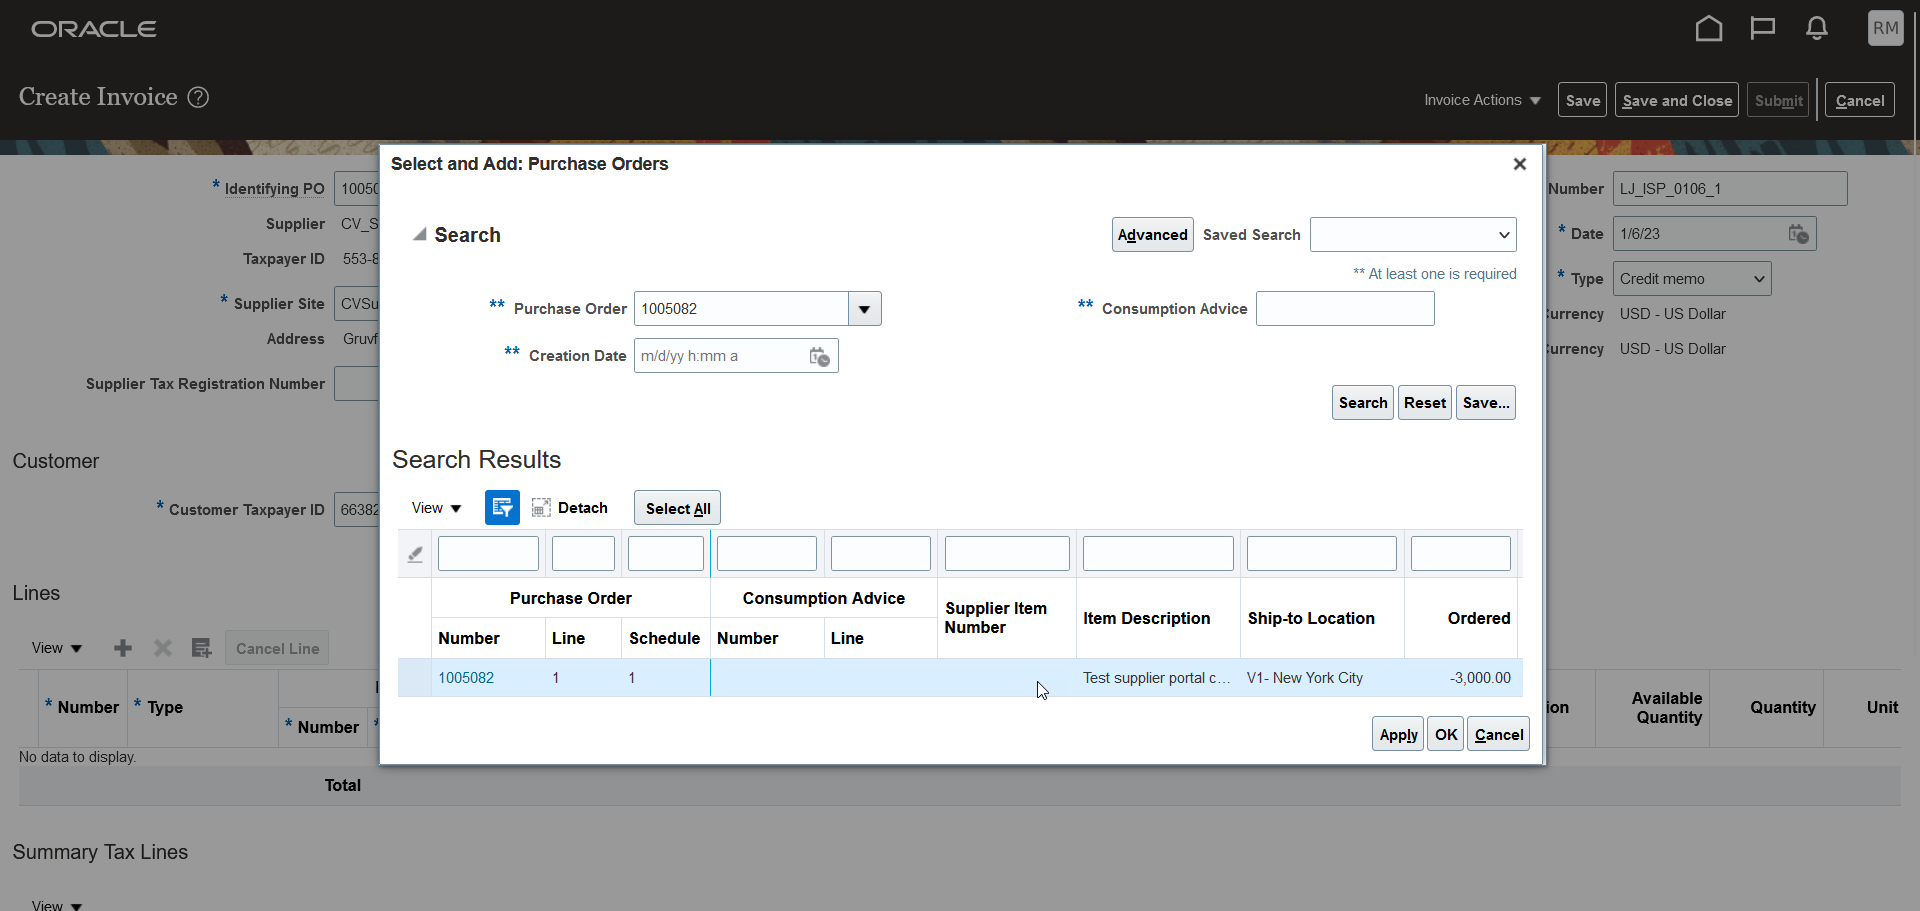The width and height of the screenshot is (1920, 911).
Task: Open the Summary Tax Lines View menu
Action: coord(56,904)
